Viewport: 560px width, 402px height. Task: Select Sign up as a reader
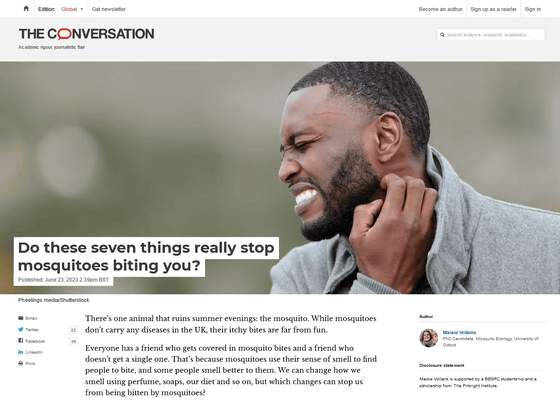click(x=493, y=9)
